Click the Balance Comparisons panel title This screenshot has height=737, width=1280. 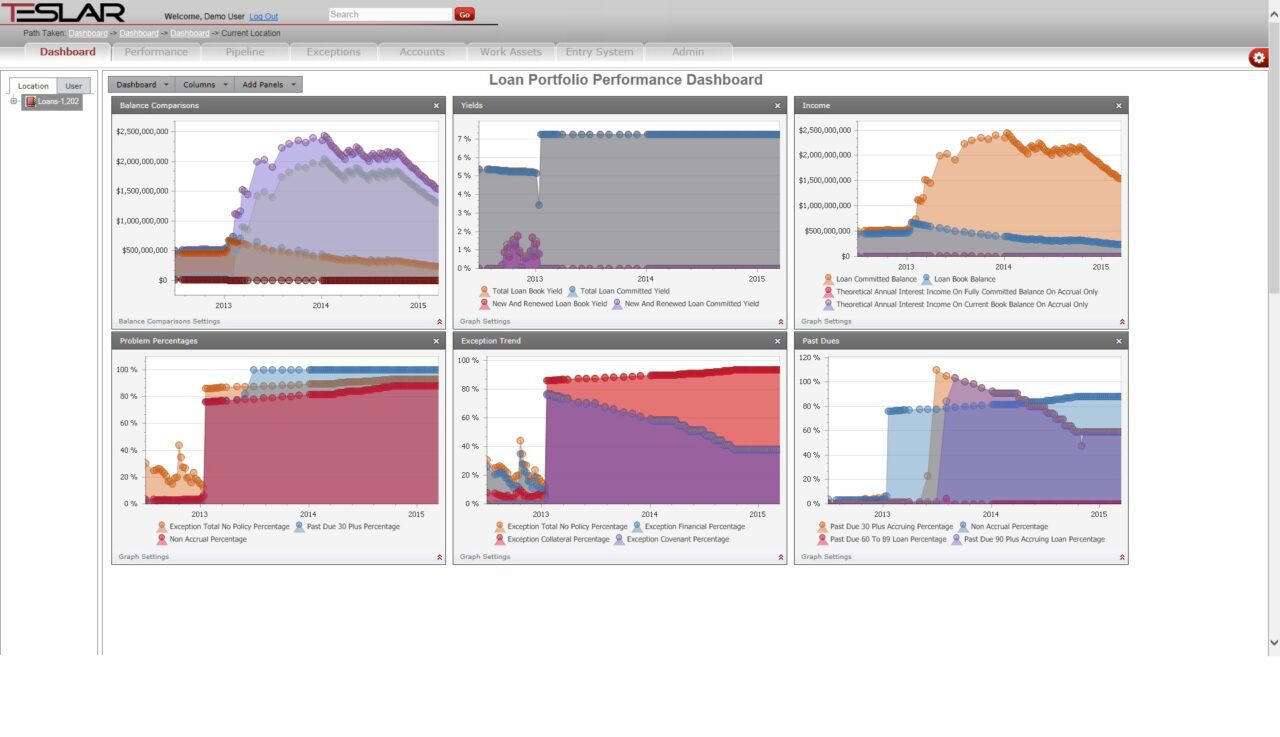pyautogui.click(x=159, y=105)
